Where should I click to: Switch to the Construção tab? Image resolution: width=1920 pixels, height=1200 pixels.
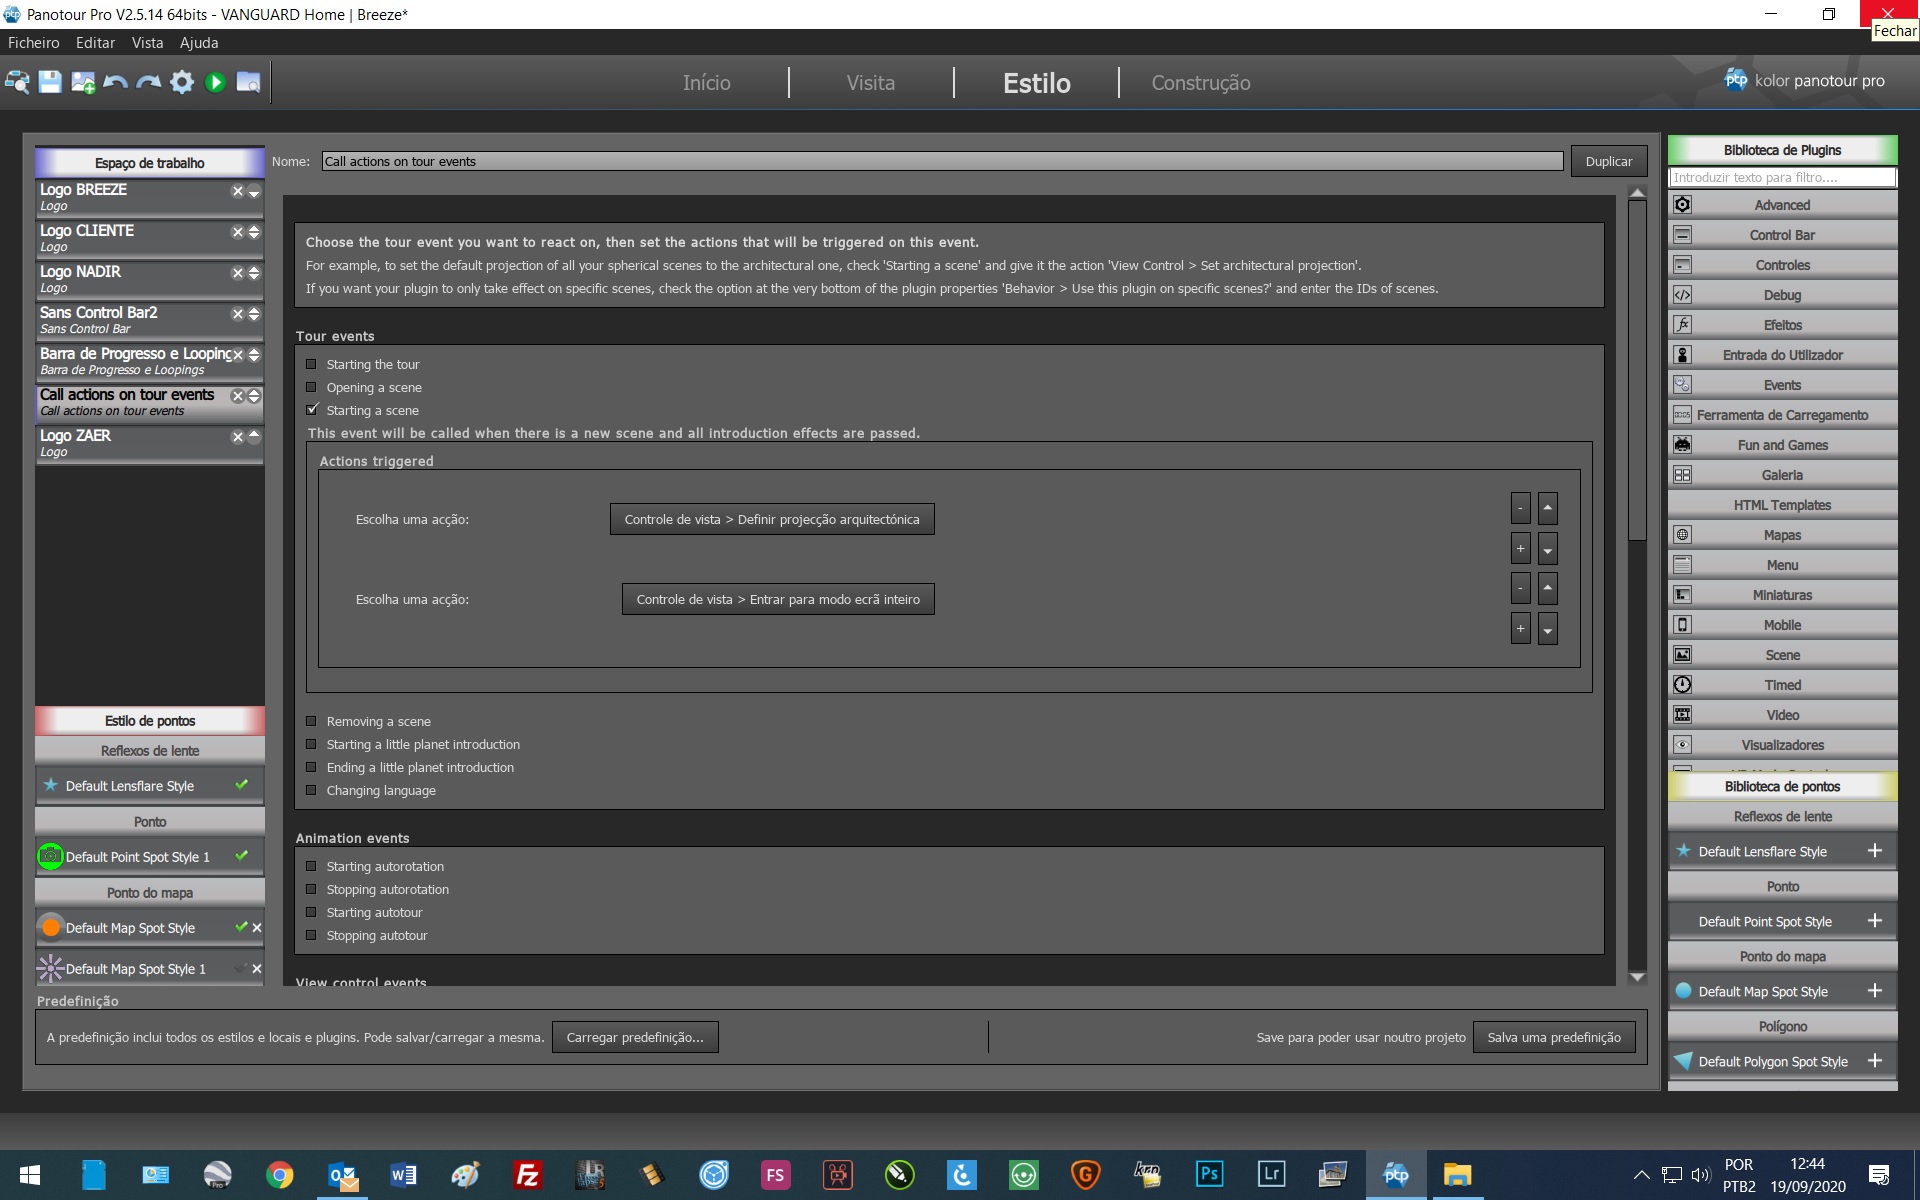(1201, 83)
